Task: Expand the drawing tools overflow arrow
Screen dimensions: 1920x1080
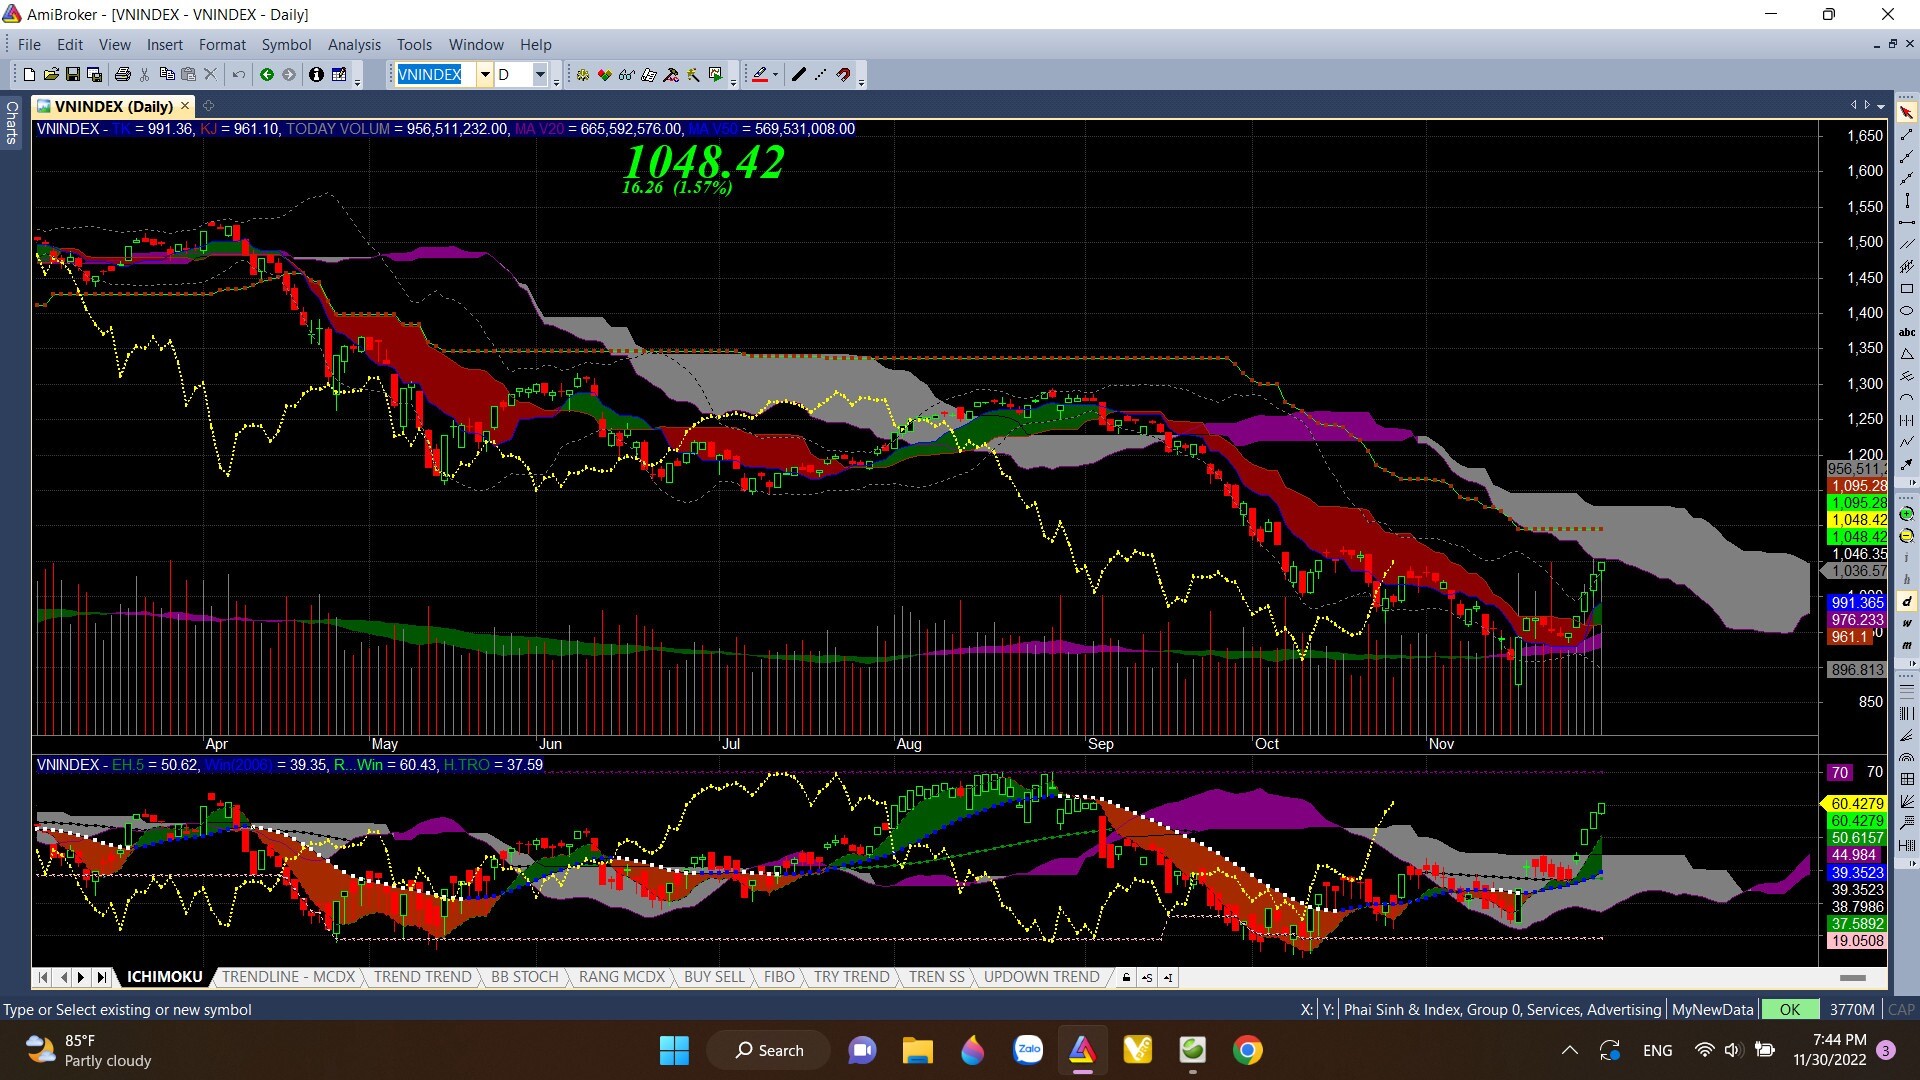Action: click(1912, 483)
